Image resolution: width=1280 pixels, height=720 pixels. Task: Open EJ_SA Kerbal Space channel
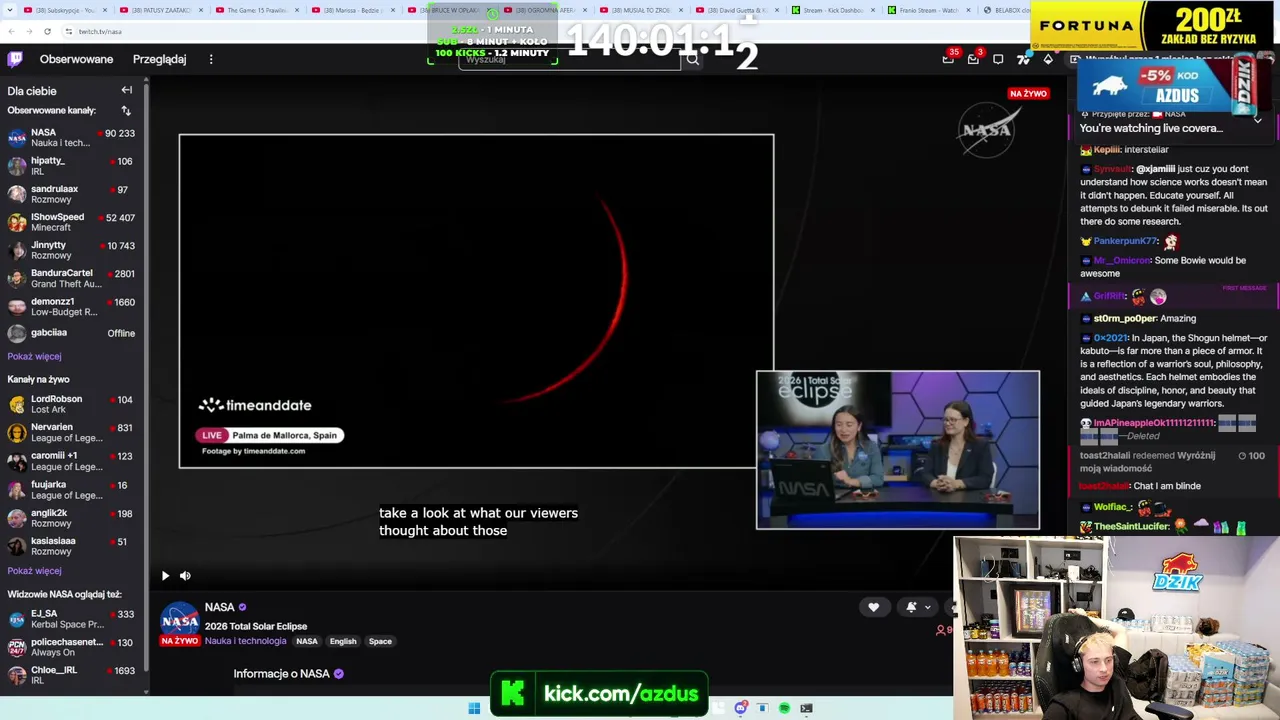[x=72, y=619]
